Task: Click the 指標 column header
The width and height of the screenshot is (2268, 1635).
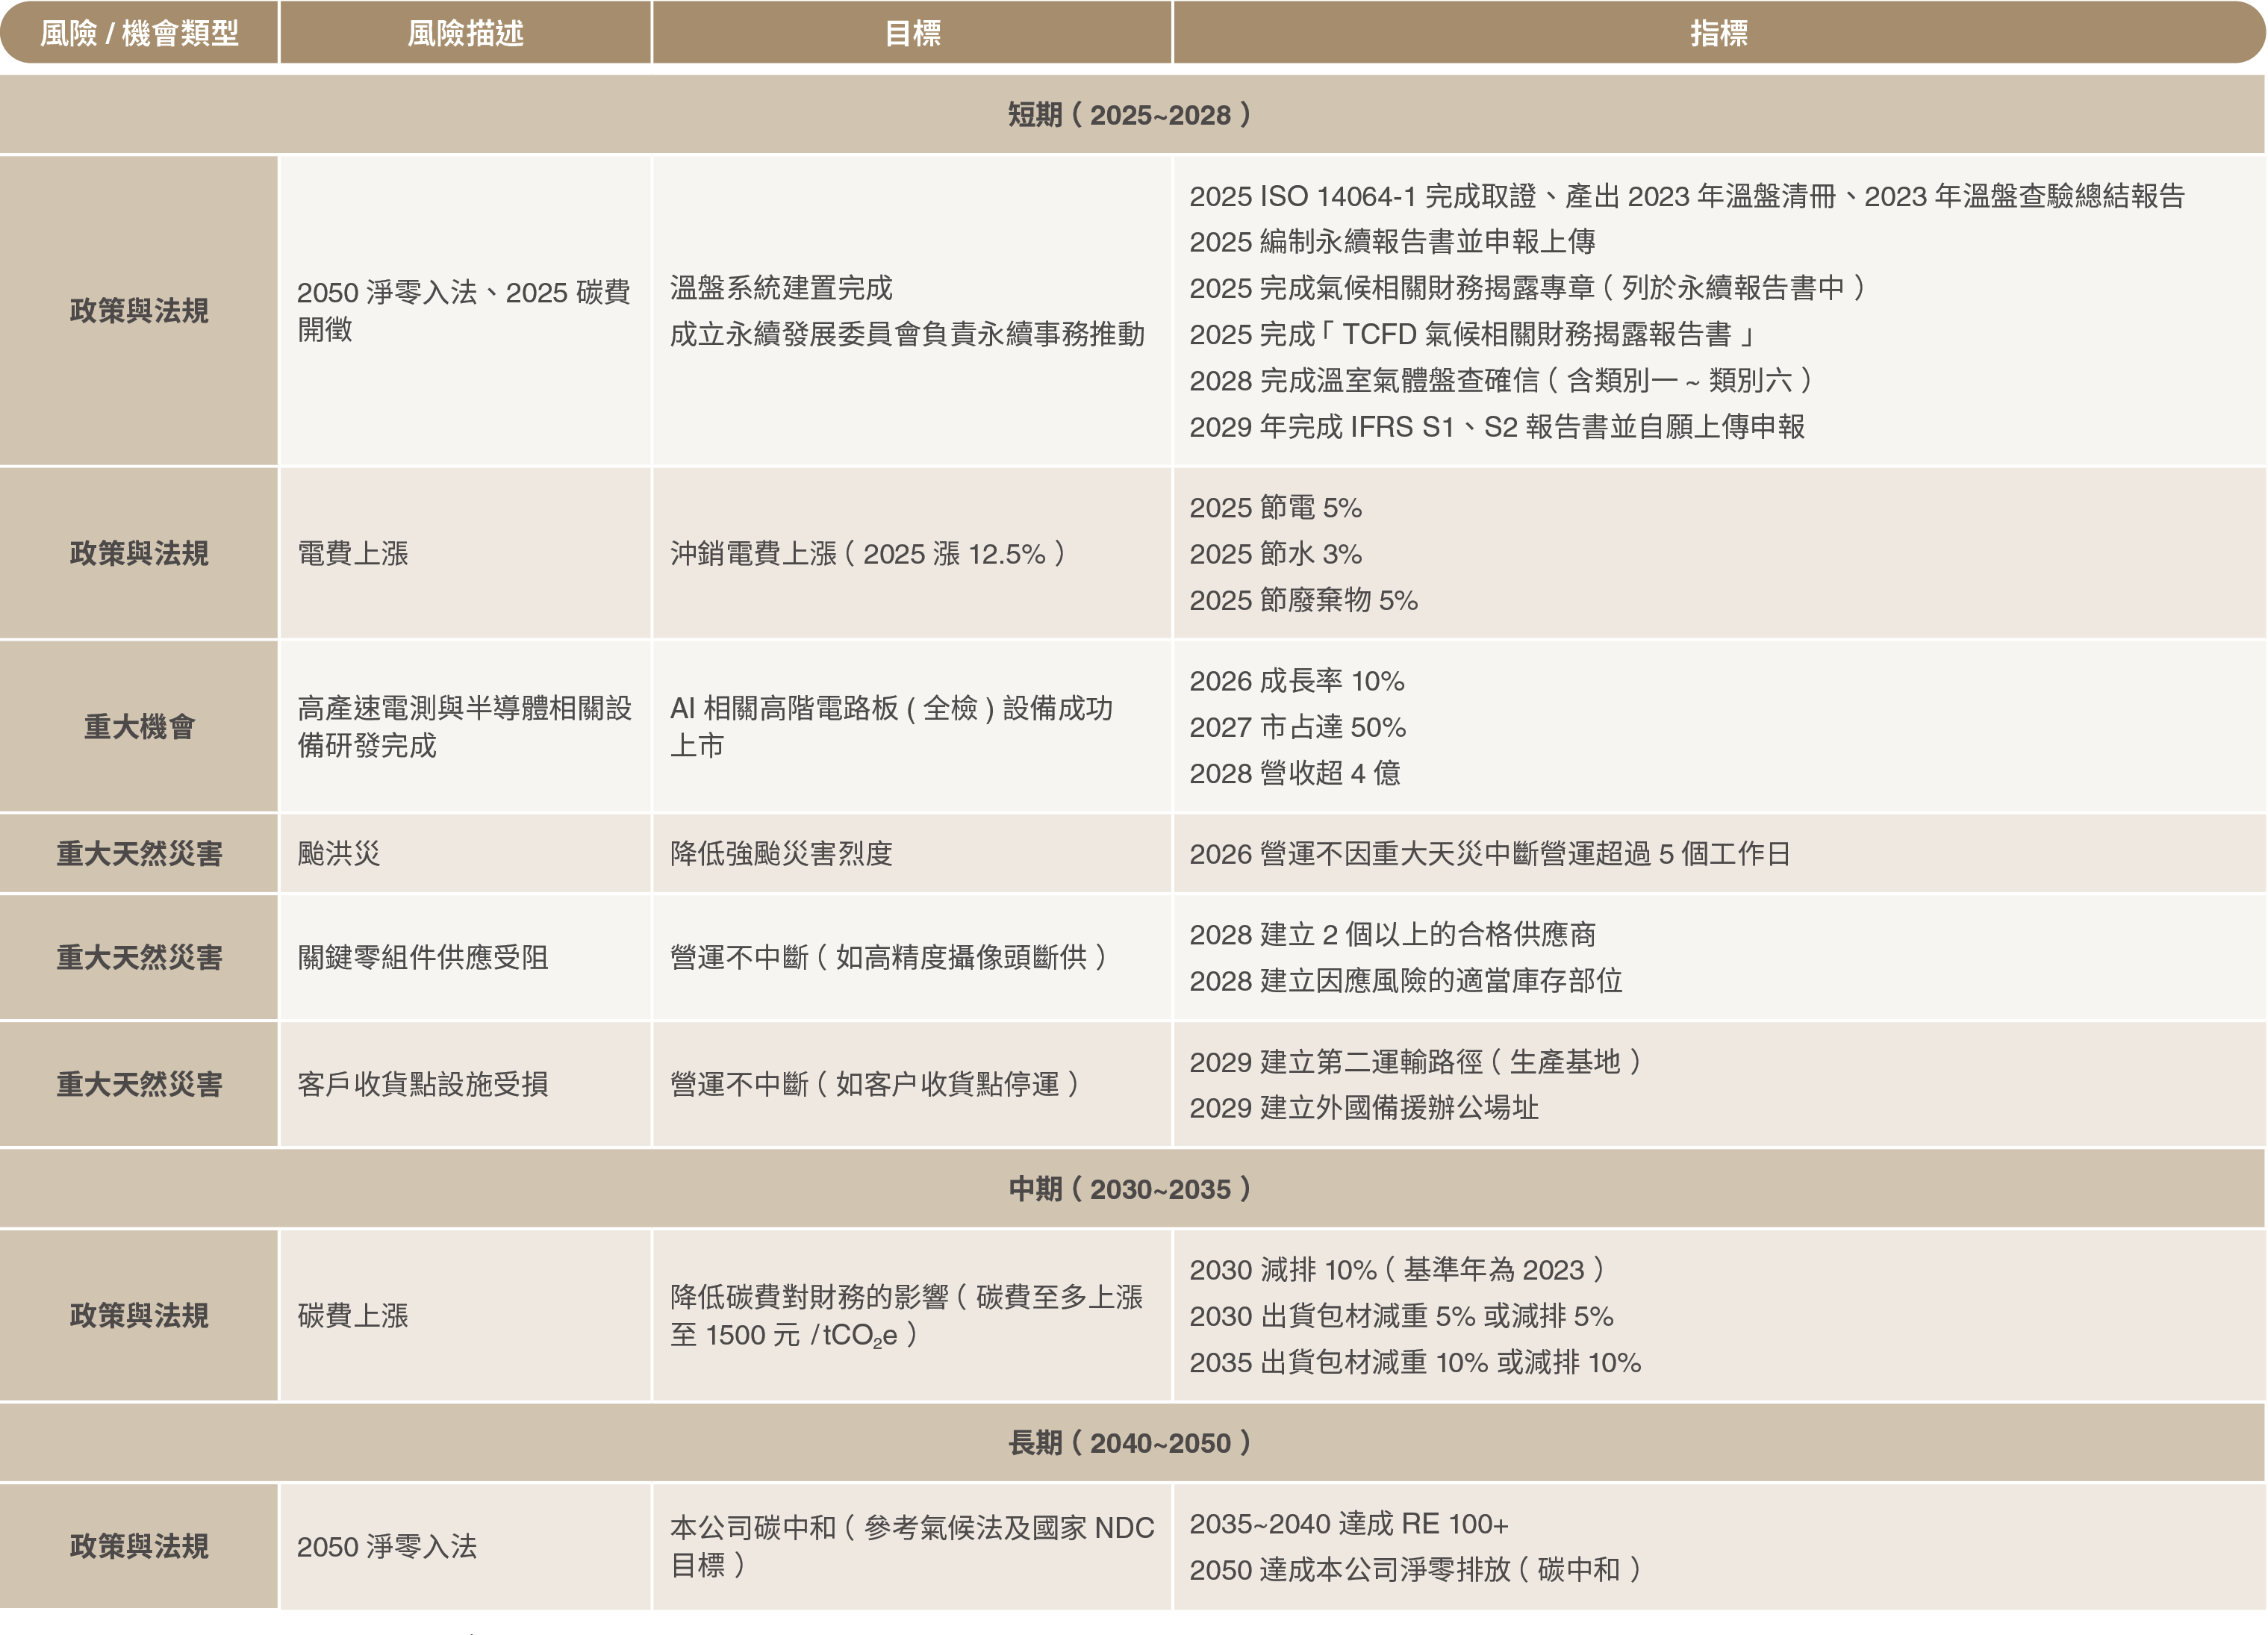Action: click(x=1718, y=33)
